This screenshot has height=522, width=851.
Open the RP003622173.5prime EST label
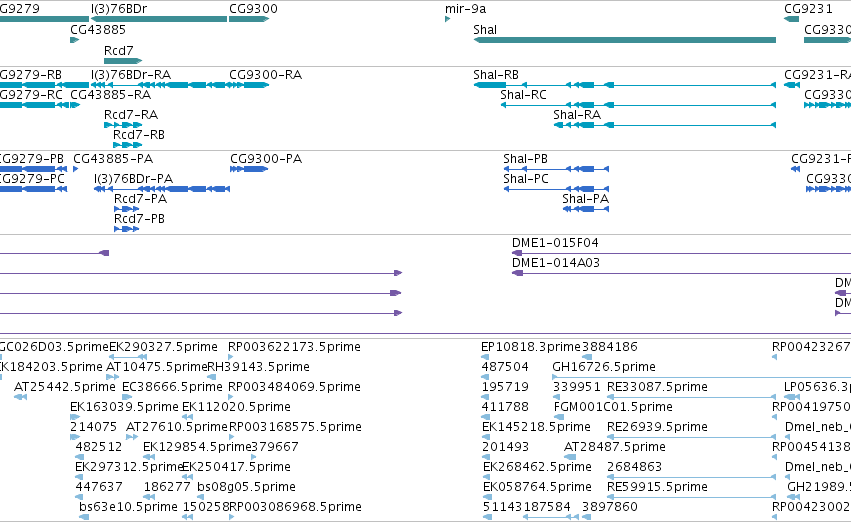coord(294,347)
